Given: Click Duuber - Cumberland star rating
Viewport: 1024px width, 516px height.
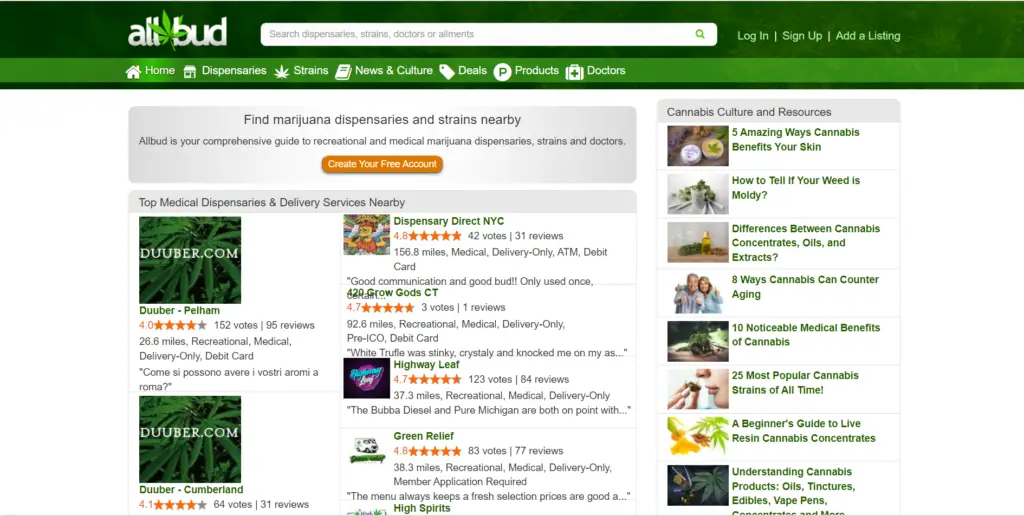Looking at the screenshot, I should tap(180, 504).
